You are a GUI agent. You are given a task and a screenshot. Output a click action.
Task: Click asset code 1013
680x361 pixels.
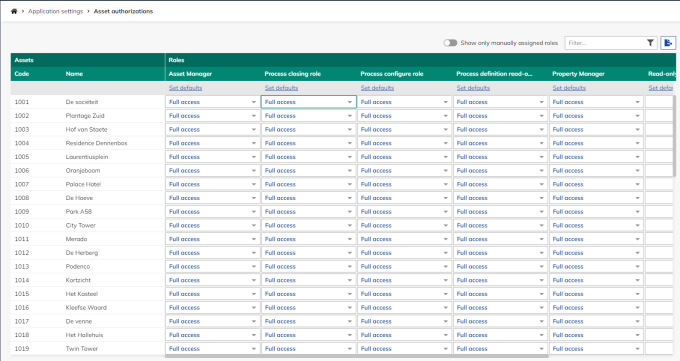coord(22,266)
